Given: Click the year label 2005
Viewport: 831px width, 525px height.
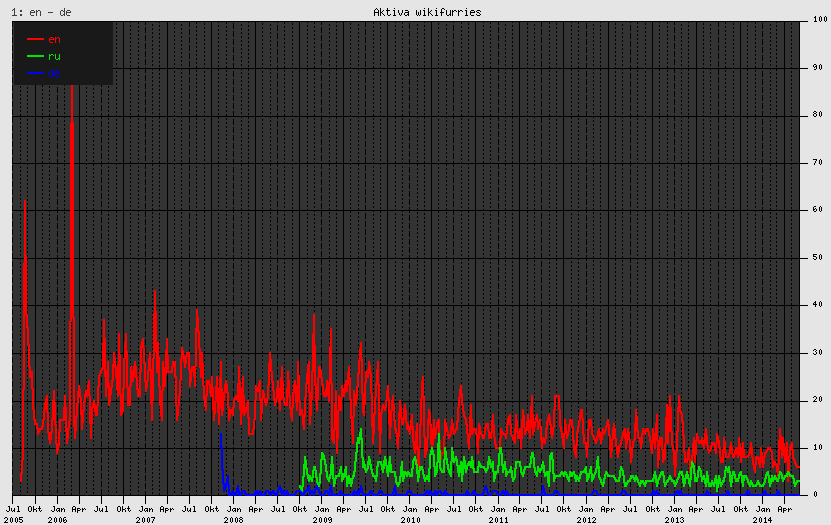Looking at the screenshot, I should coord(13,520).
